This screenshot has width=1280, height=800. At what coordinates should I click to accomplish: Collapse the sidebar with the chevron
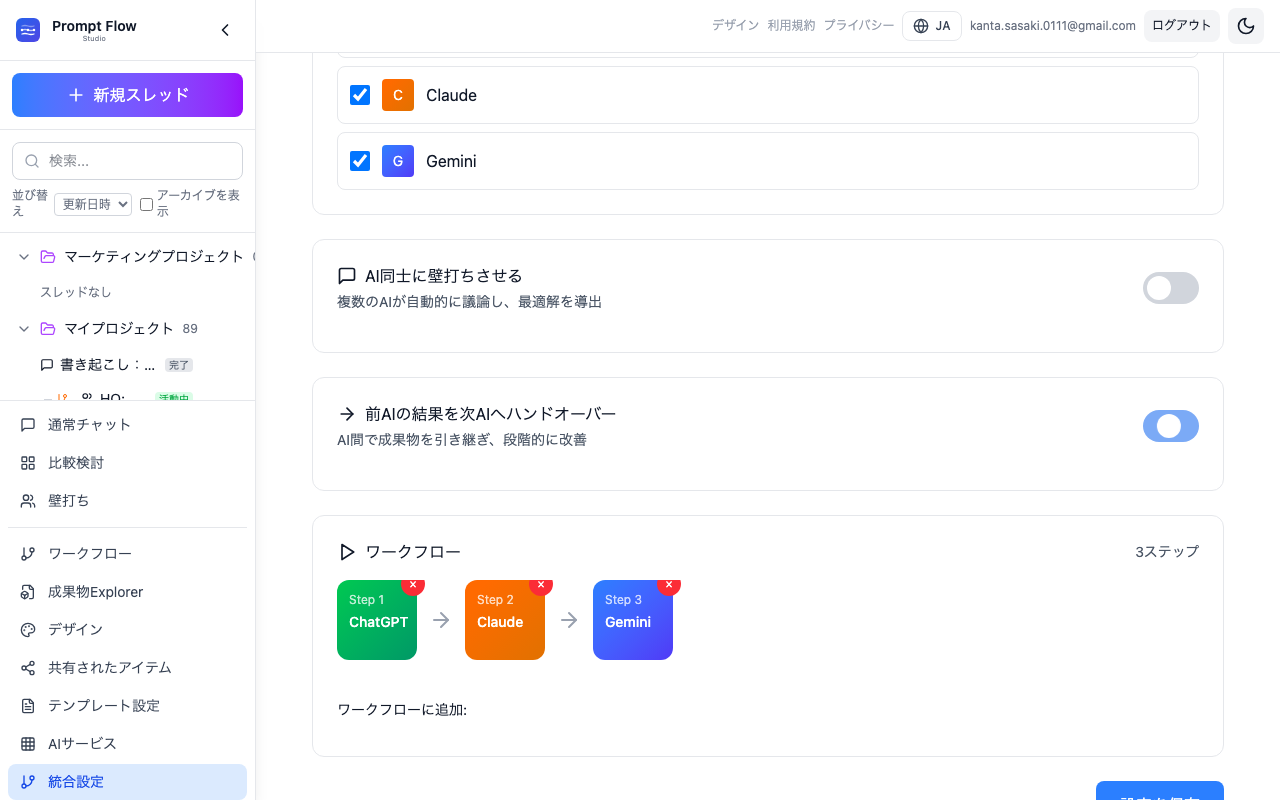225,30
